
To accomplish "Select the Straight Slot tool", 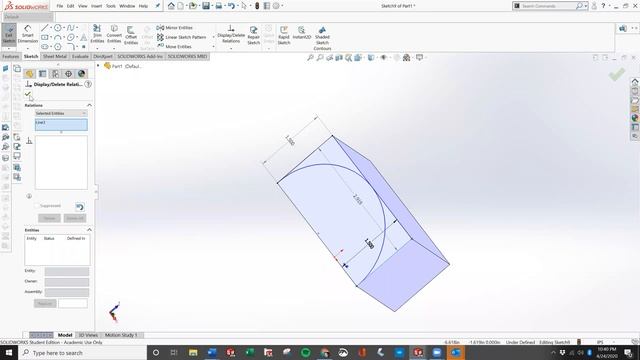I will pos(44,47).
